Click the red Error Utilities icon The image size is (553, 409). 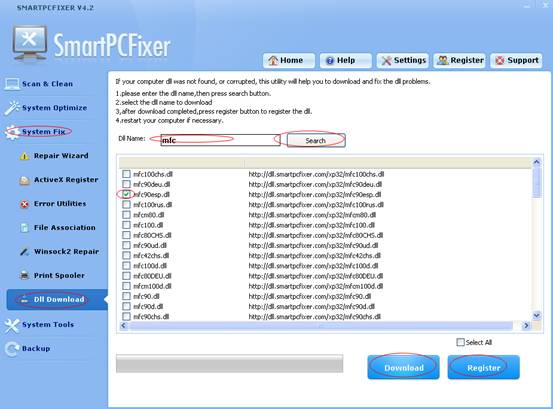pyautogui.click(x=24, y=204)
